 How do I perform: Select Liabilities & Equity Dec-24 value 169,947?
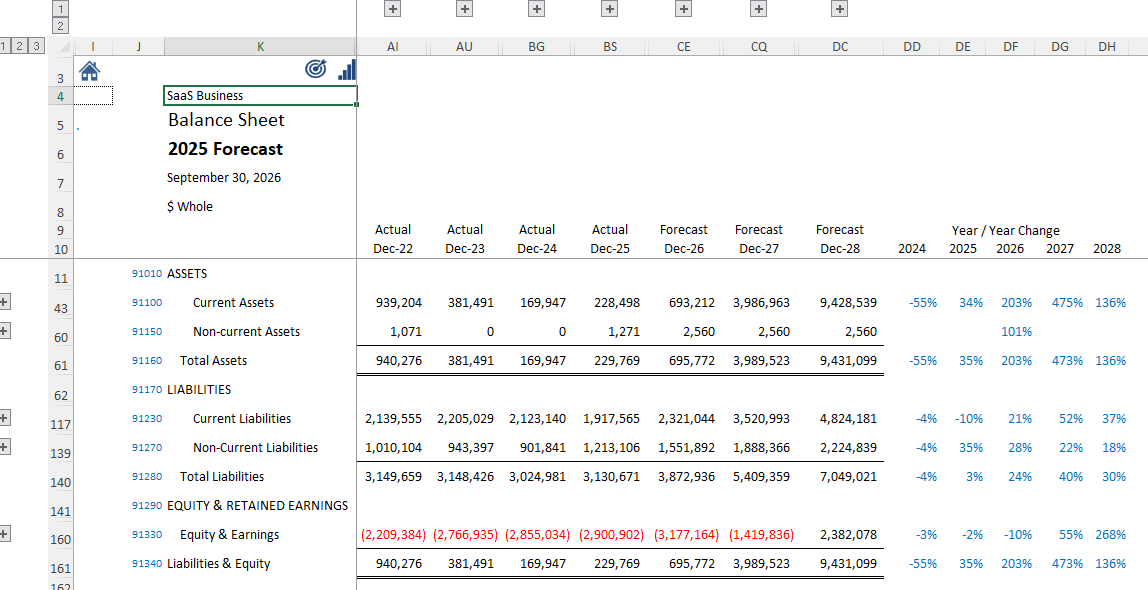click(542, 564)
